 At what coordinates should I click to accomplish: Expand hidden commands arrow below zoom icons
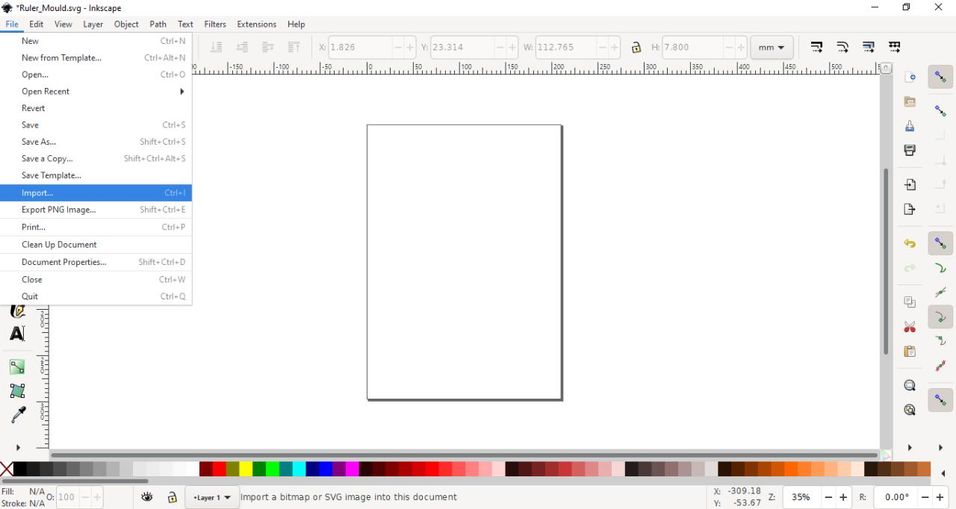[x=910, y=447]
